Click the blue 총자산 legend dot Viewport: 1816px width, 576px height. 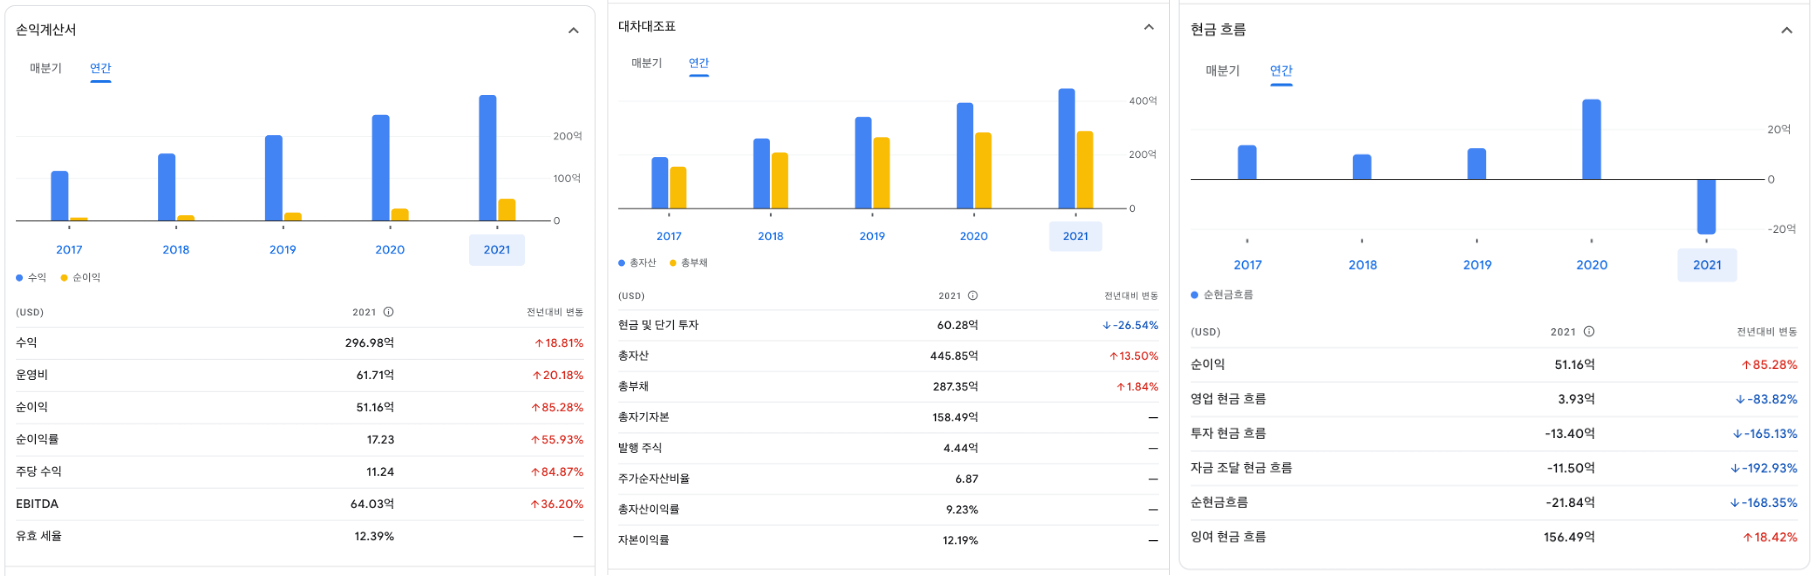point(622,263)
